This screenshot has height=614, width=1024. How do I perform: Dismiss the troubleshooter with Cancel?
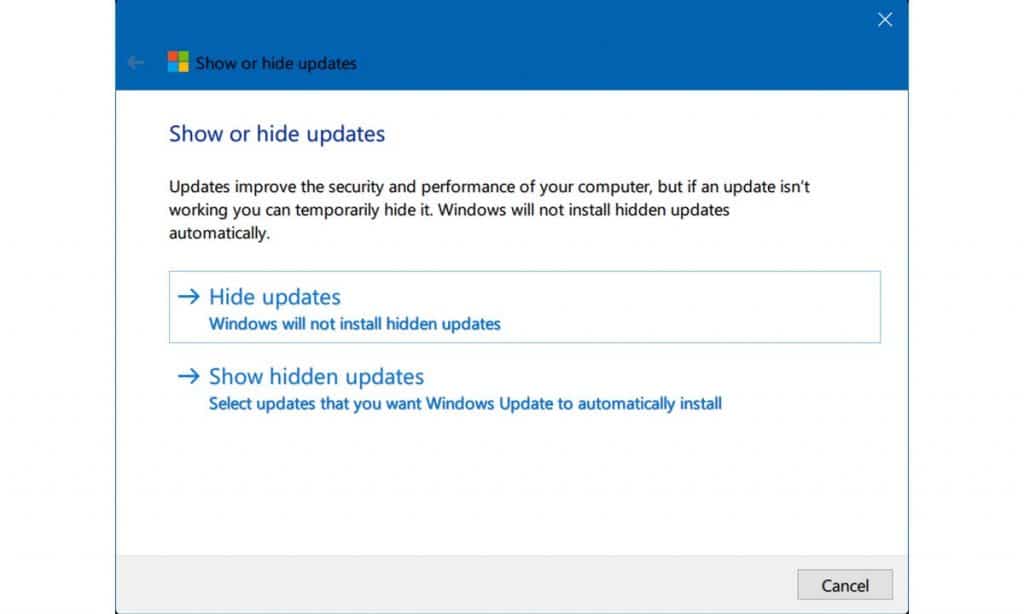(x=845, y=585)
